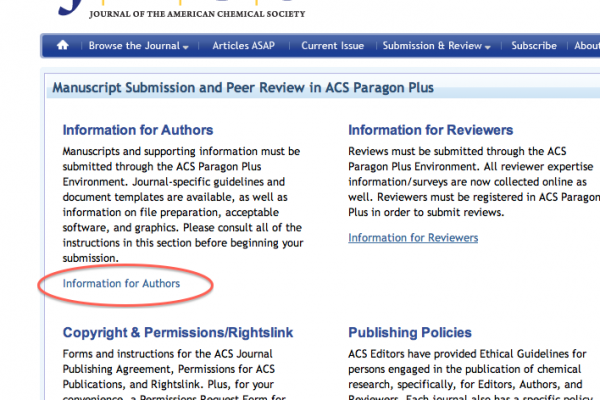Image resolution: width=600 pixels, height=400 pixels.
Task: Select the Copyright & Permissions/Rightslink heading
Action: (x=178, y=333)
